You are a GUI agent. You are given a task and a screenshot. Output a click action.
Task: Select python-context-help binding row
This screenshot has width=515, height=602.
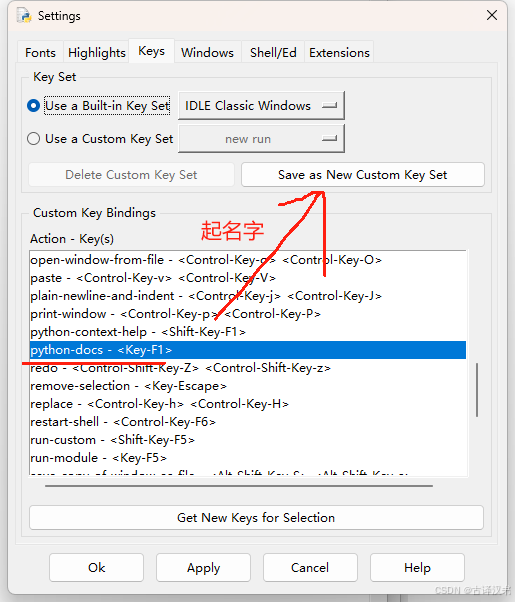coord(248,332)
